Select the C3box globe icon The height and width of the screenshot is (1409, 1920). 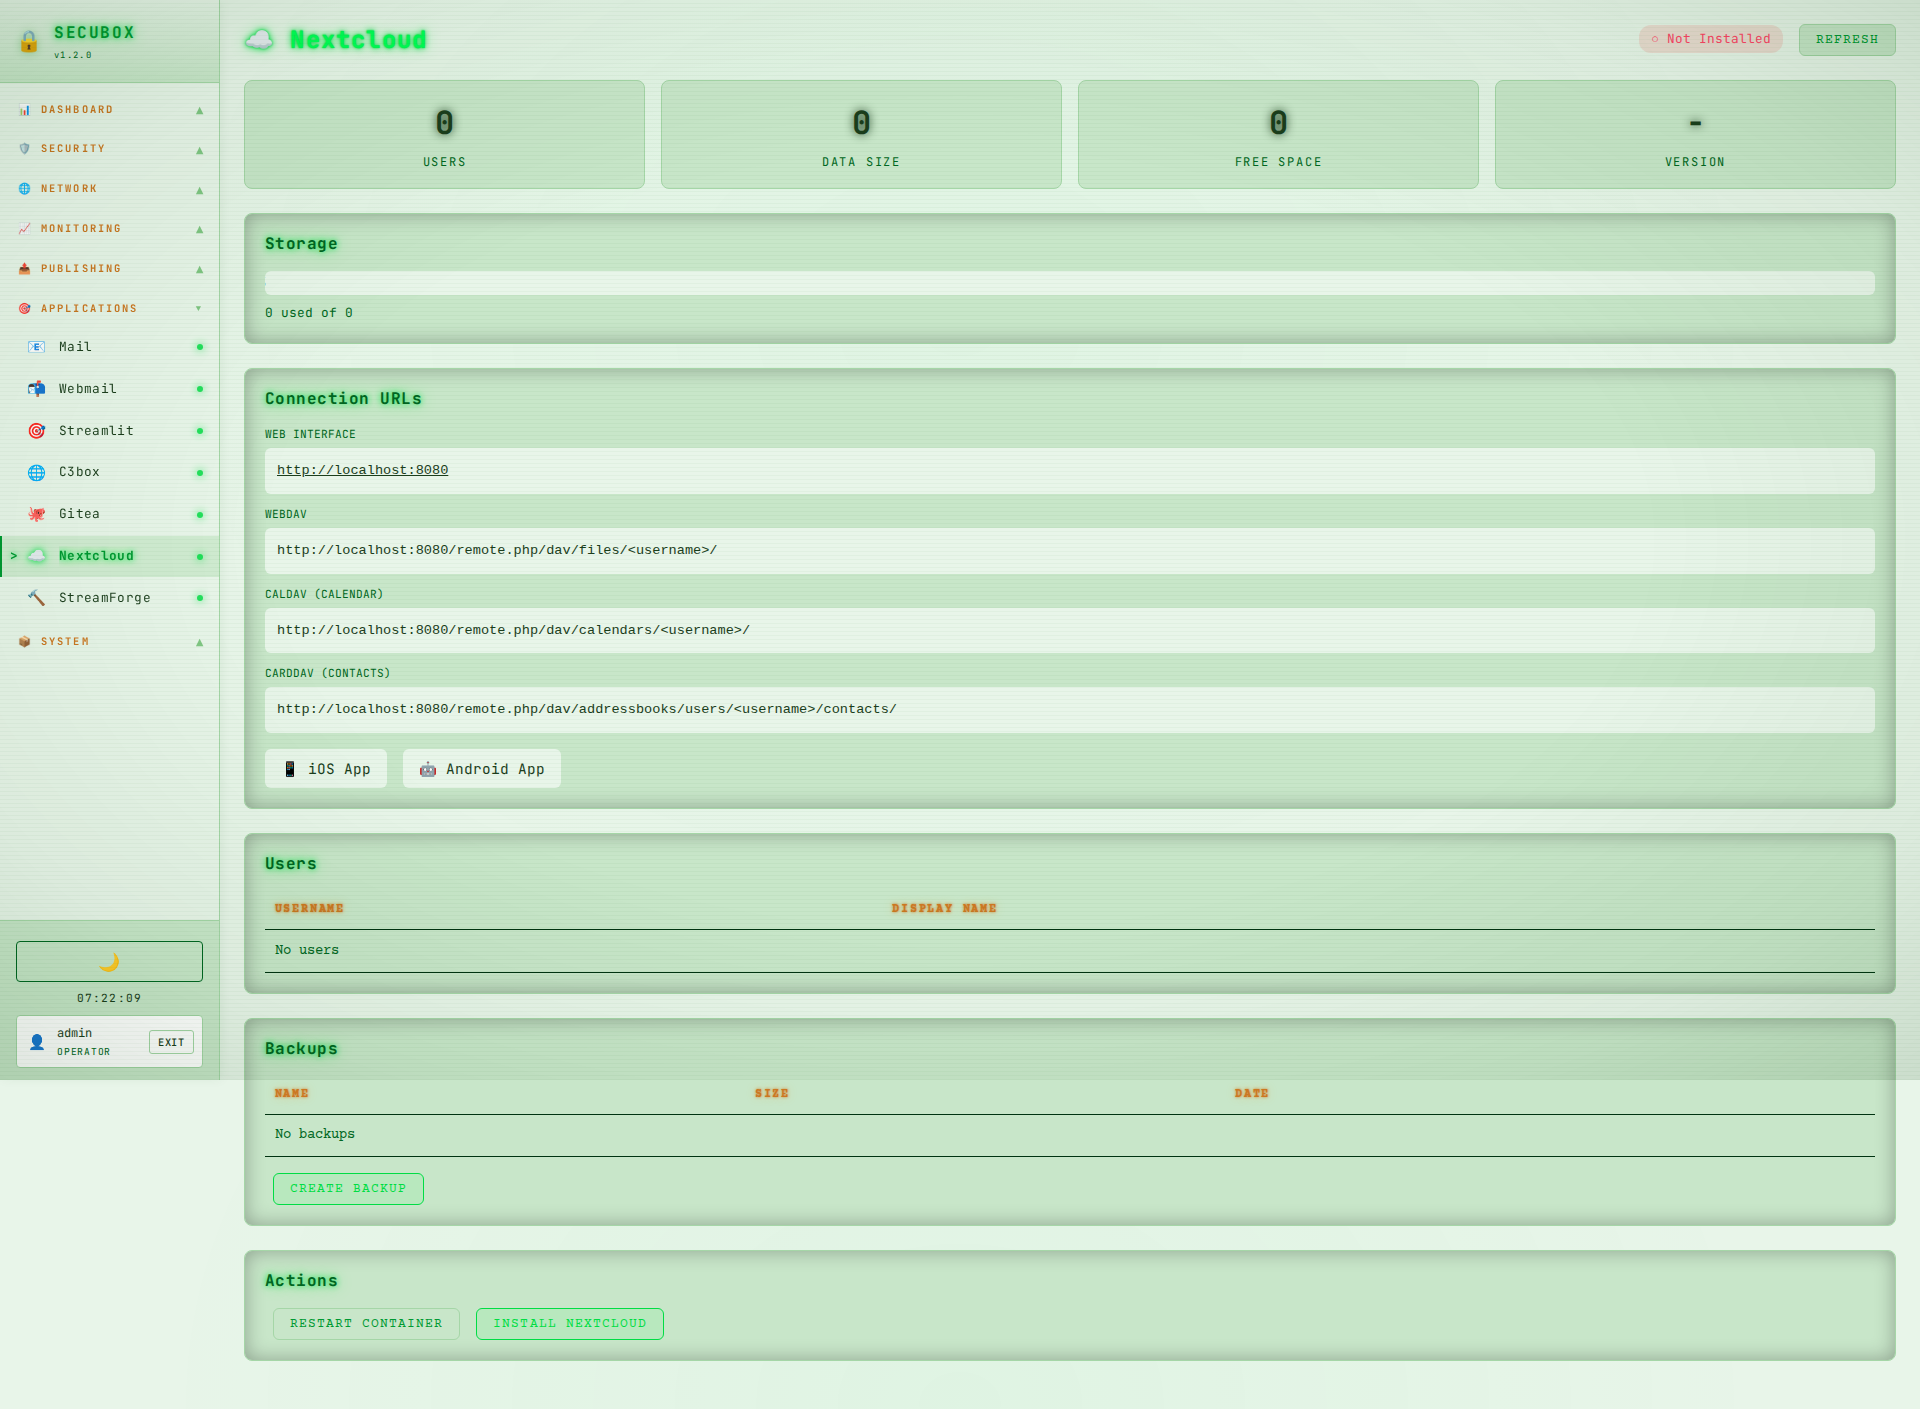[36, 471]
